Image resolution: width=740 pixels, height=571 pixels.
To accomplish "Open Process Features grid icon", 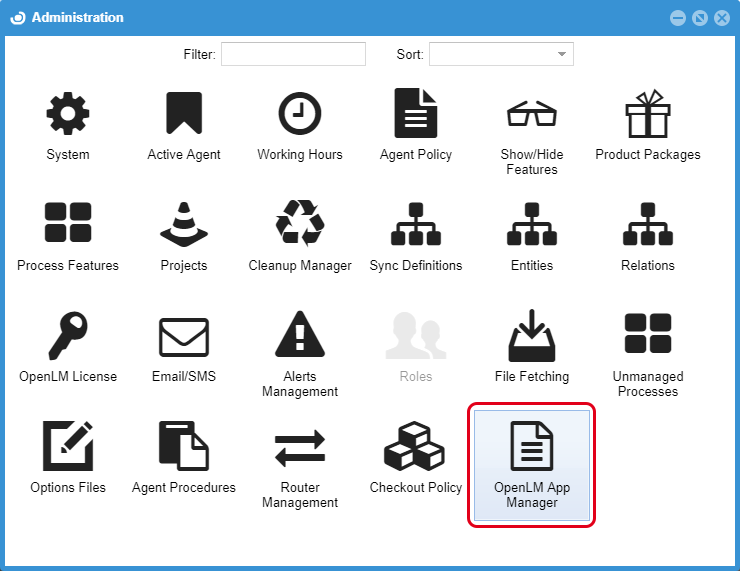I will coord(68,224).
